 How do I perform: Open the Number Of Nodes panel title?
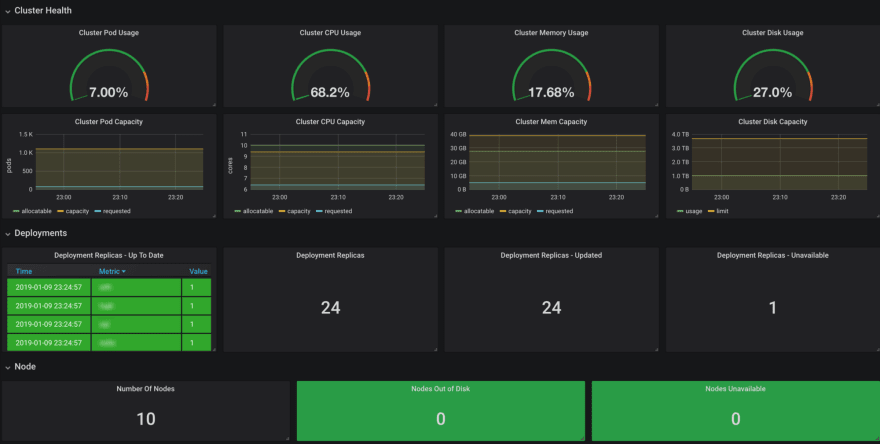145,388
